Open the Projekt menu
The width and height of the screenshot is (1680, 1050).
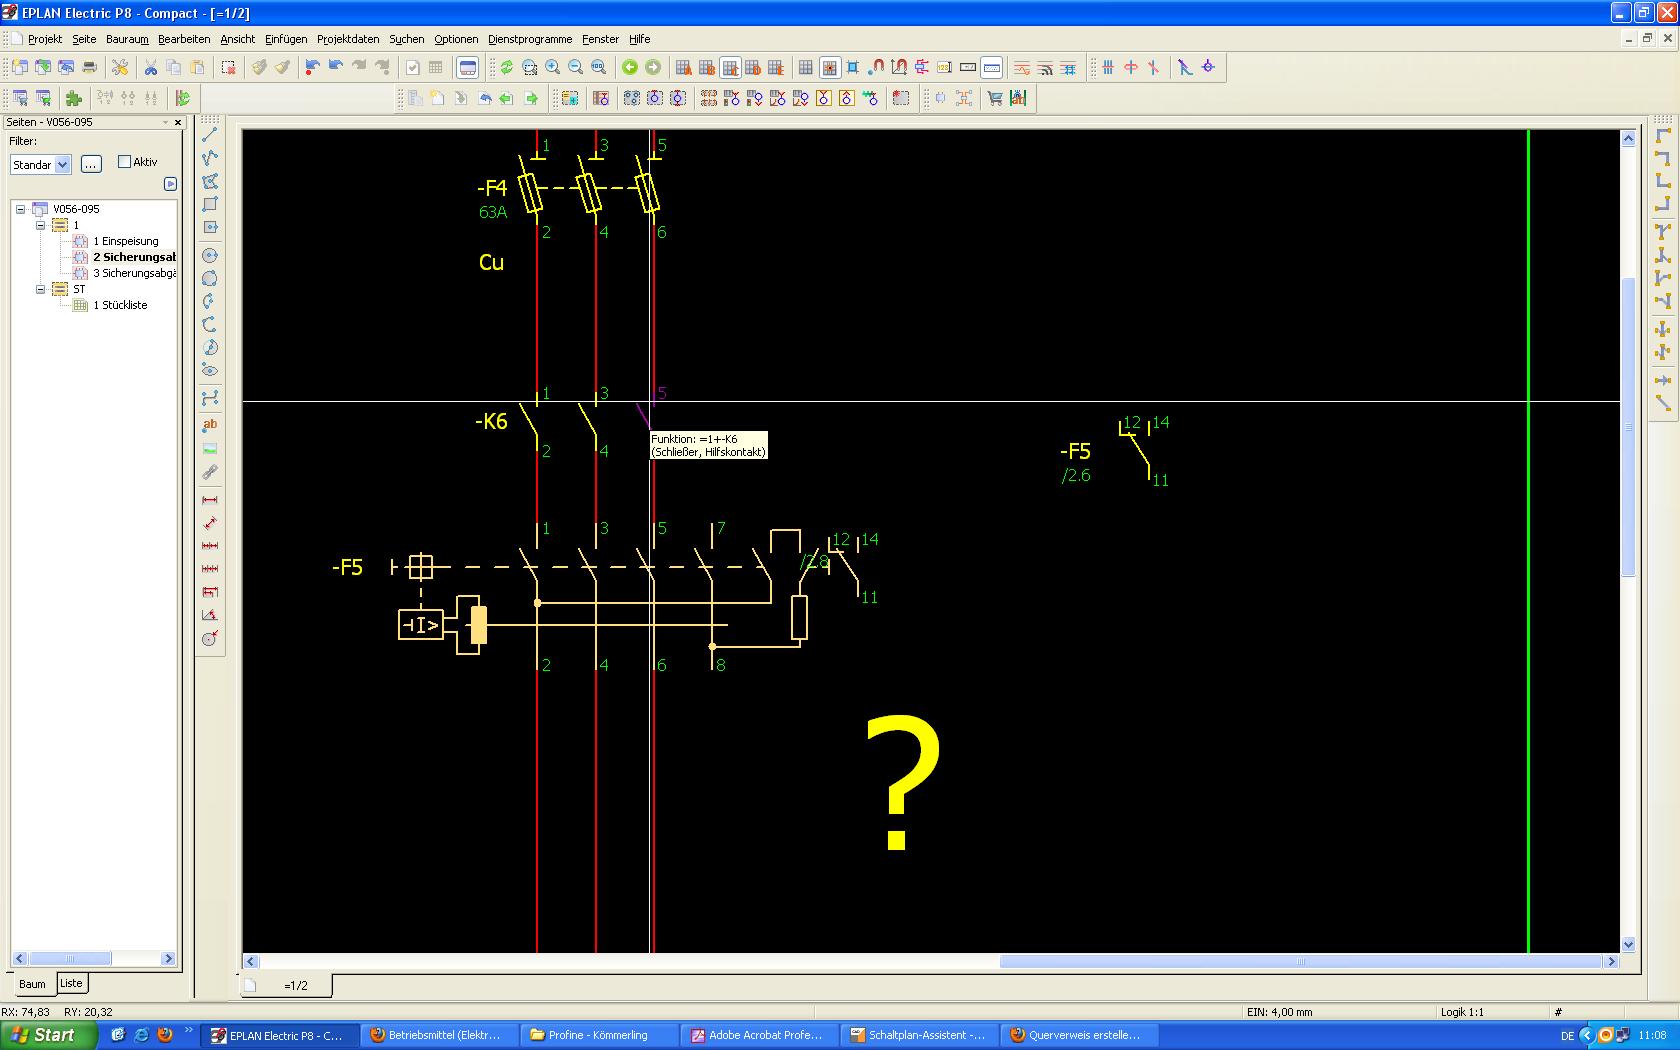coord(45,39)
